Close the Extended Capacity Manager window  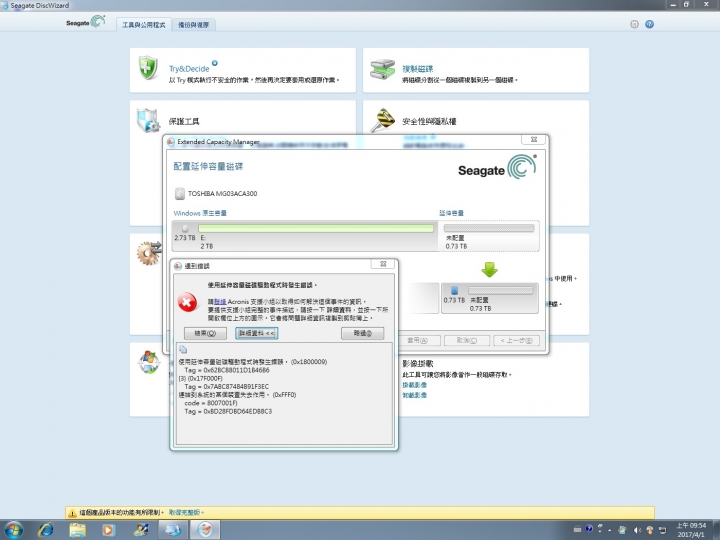(534, 139)
